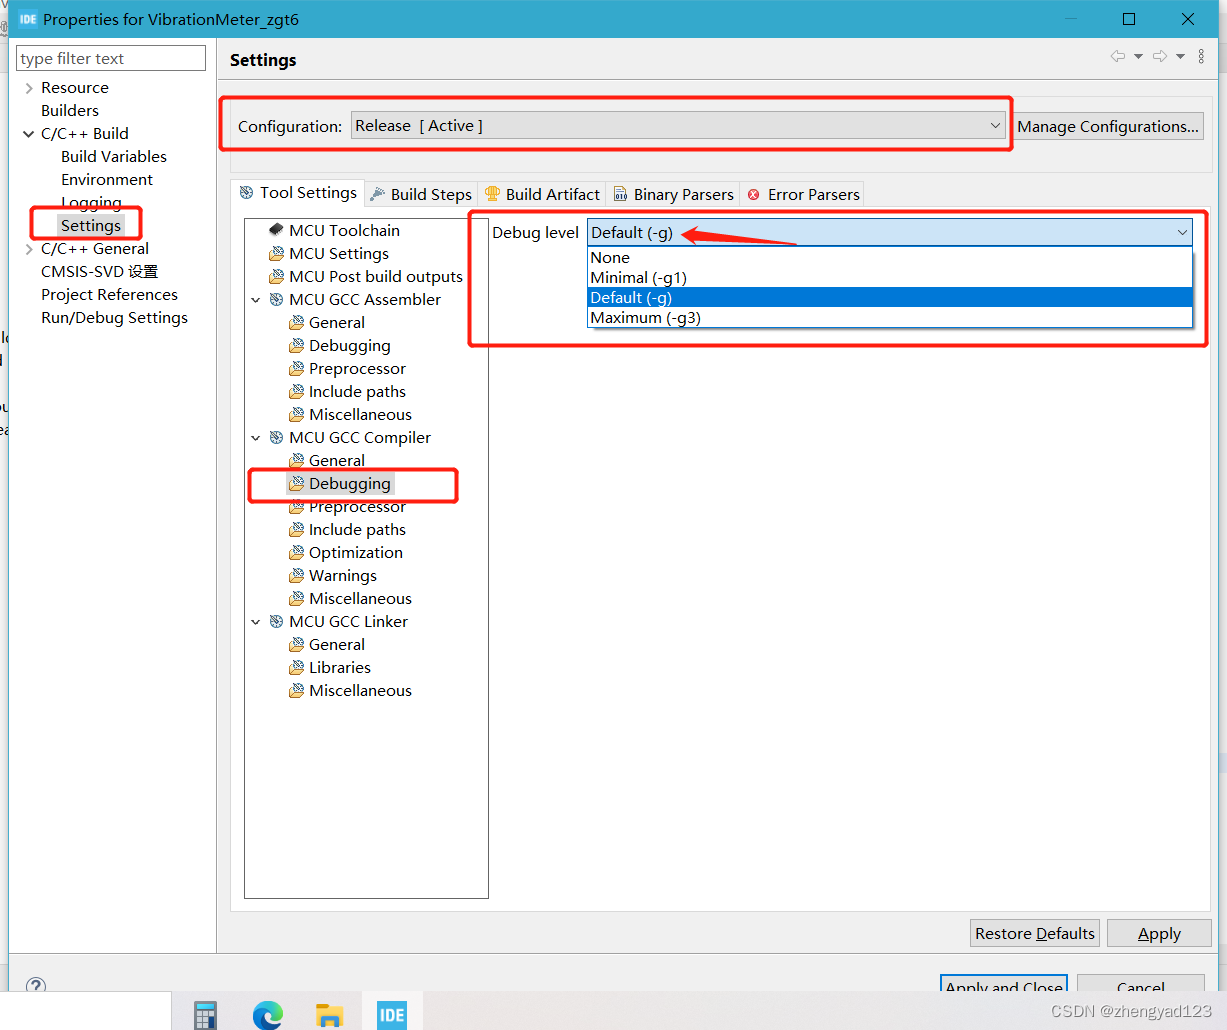Open the Configuration dropdown

coord(993,125)
